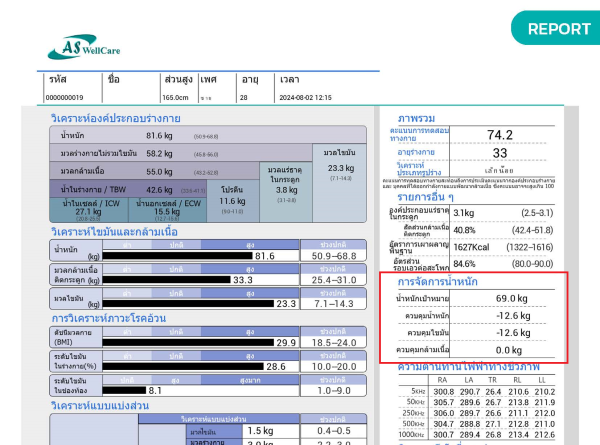The height and width of the screenshot is (445, 600).
Task: Click the weight bar ending at 81.6
Action: point(190,256)
